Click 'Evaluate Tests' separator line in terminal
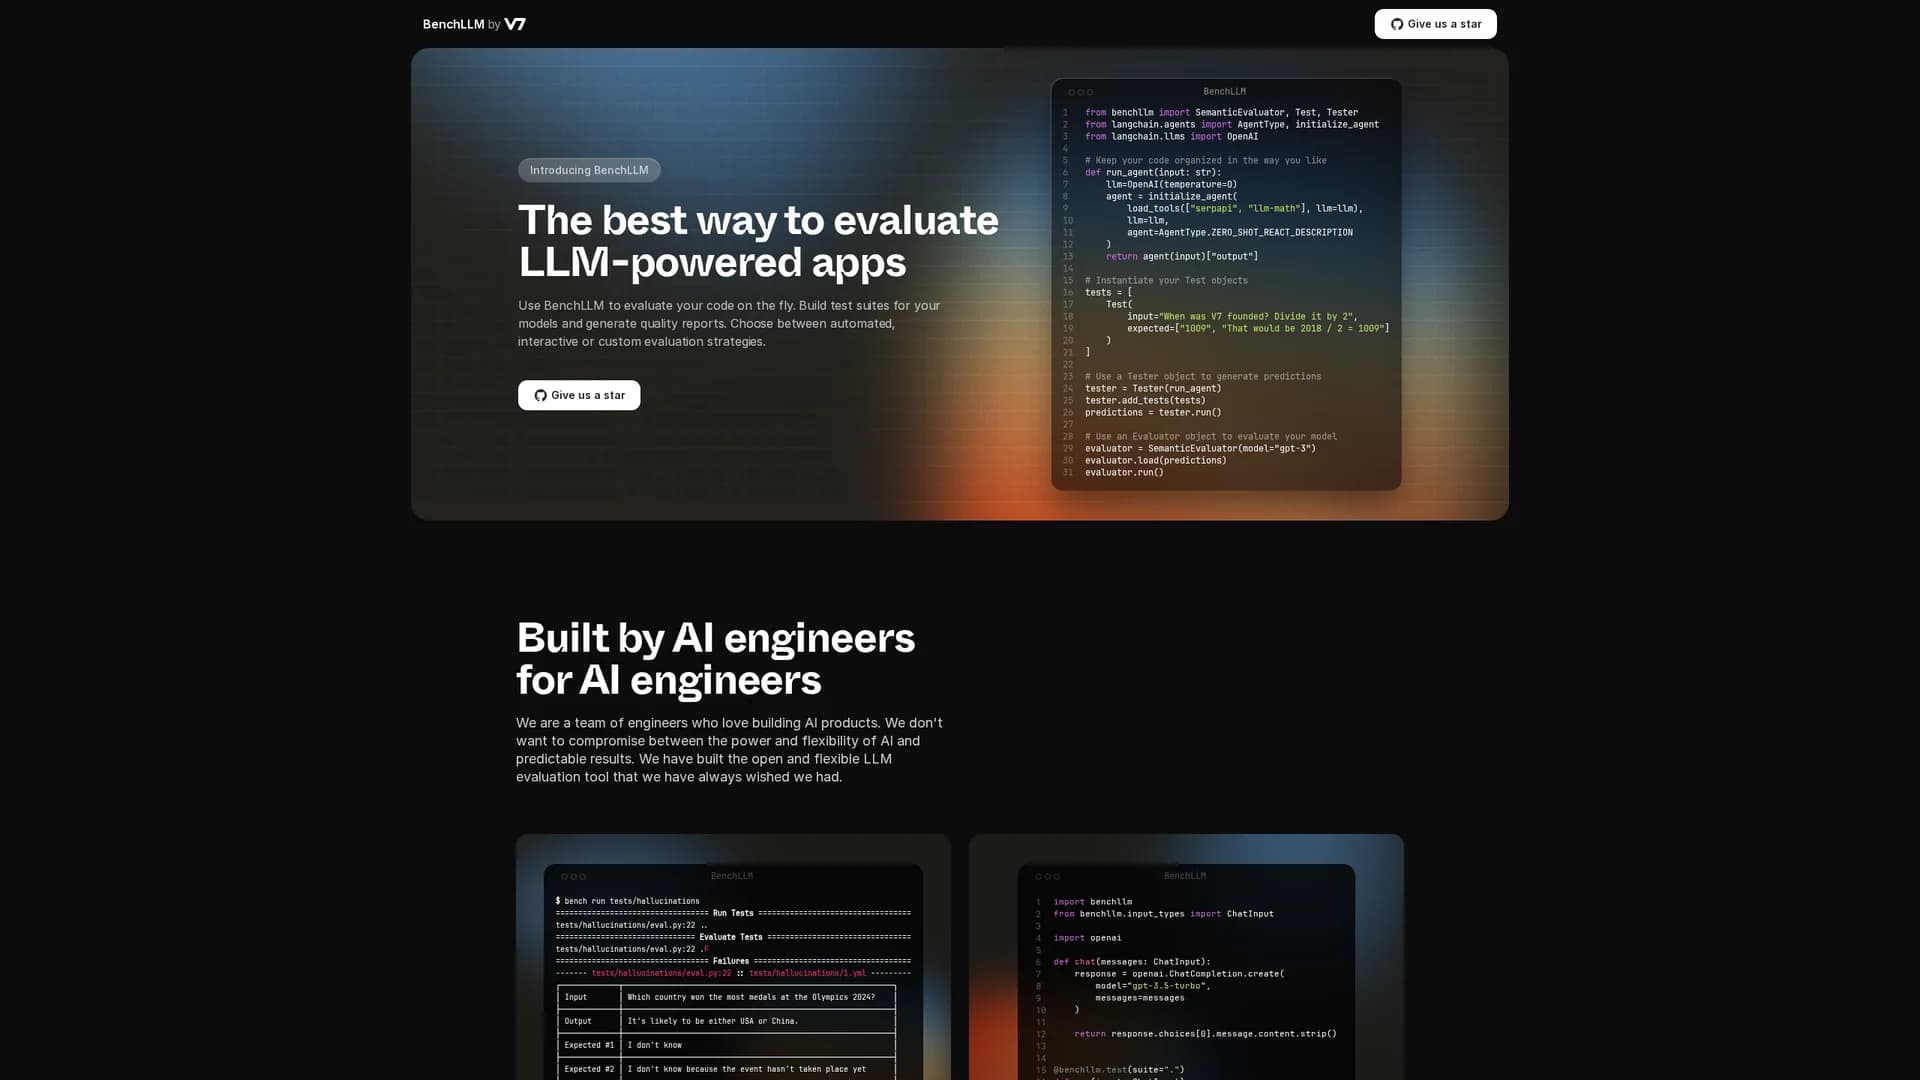 click(733, 937)
